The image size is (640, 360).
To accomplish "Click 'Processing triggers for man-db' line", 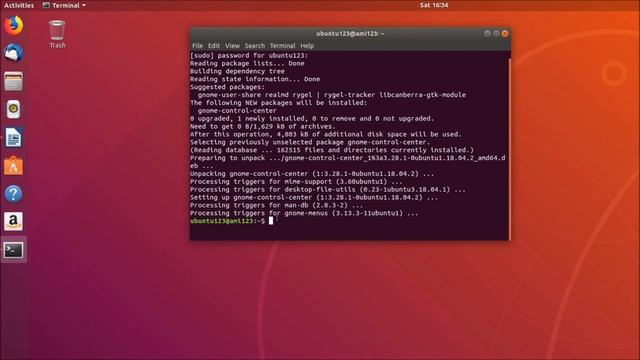I will [276, 205].
